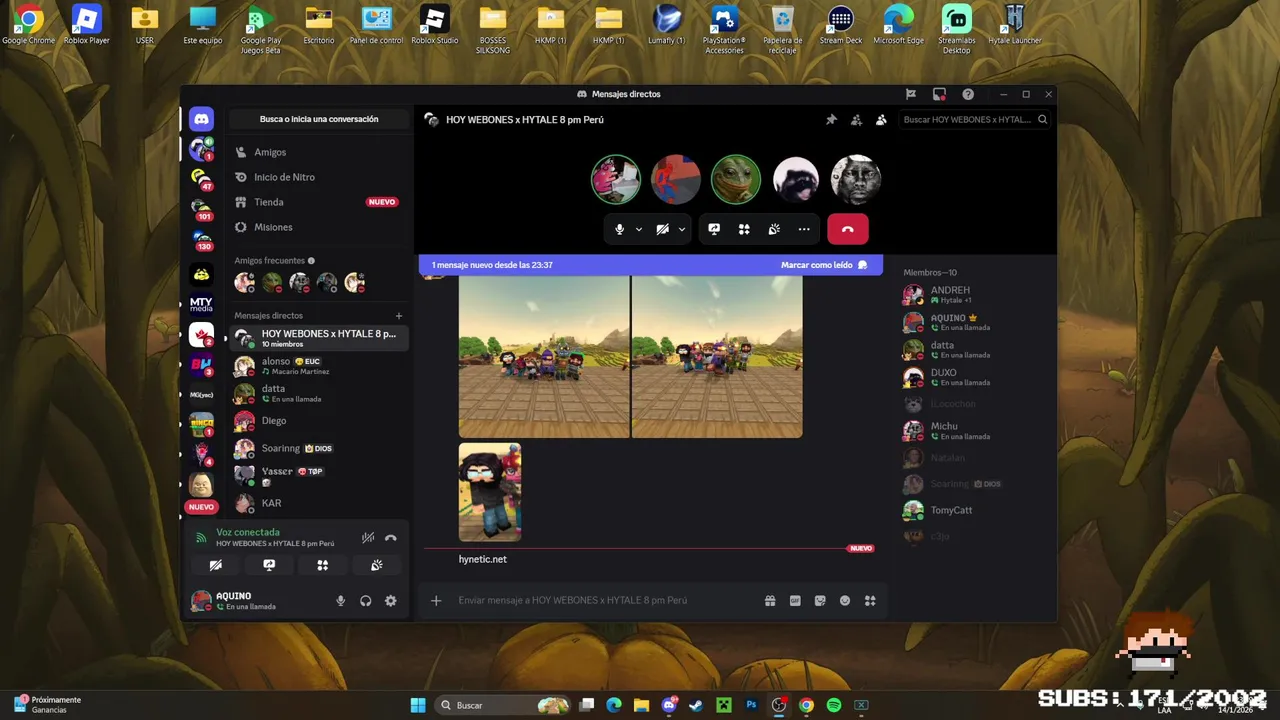Open the datta direct message
The width and height of the screenshot is (1280, 720).
pos(319,393)
